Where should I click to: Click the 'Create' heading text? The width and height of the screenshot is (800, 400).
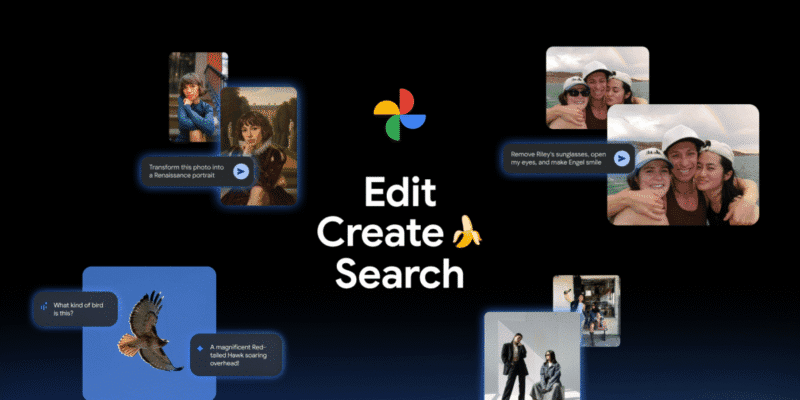[x=381, y=232]
